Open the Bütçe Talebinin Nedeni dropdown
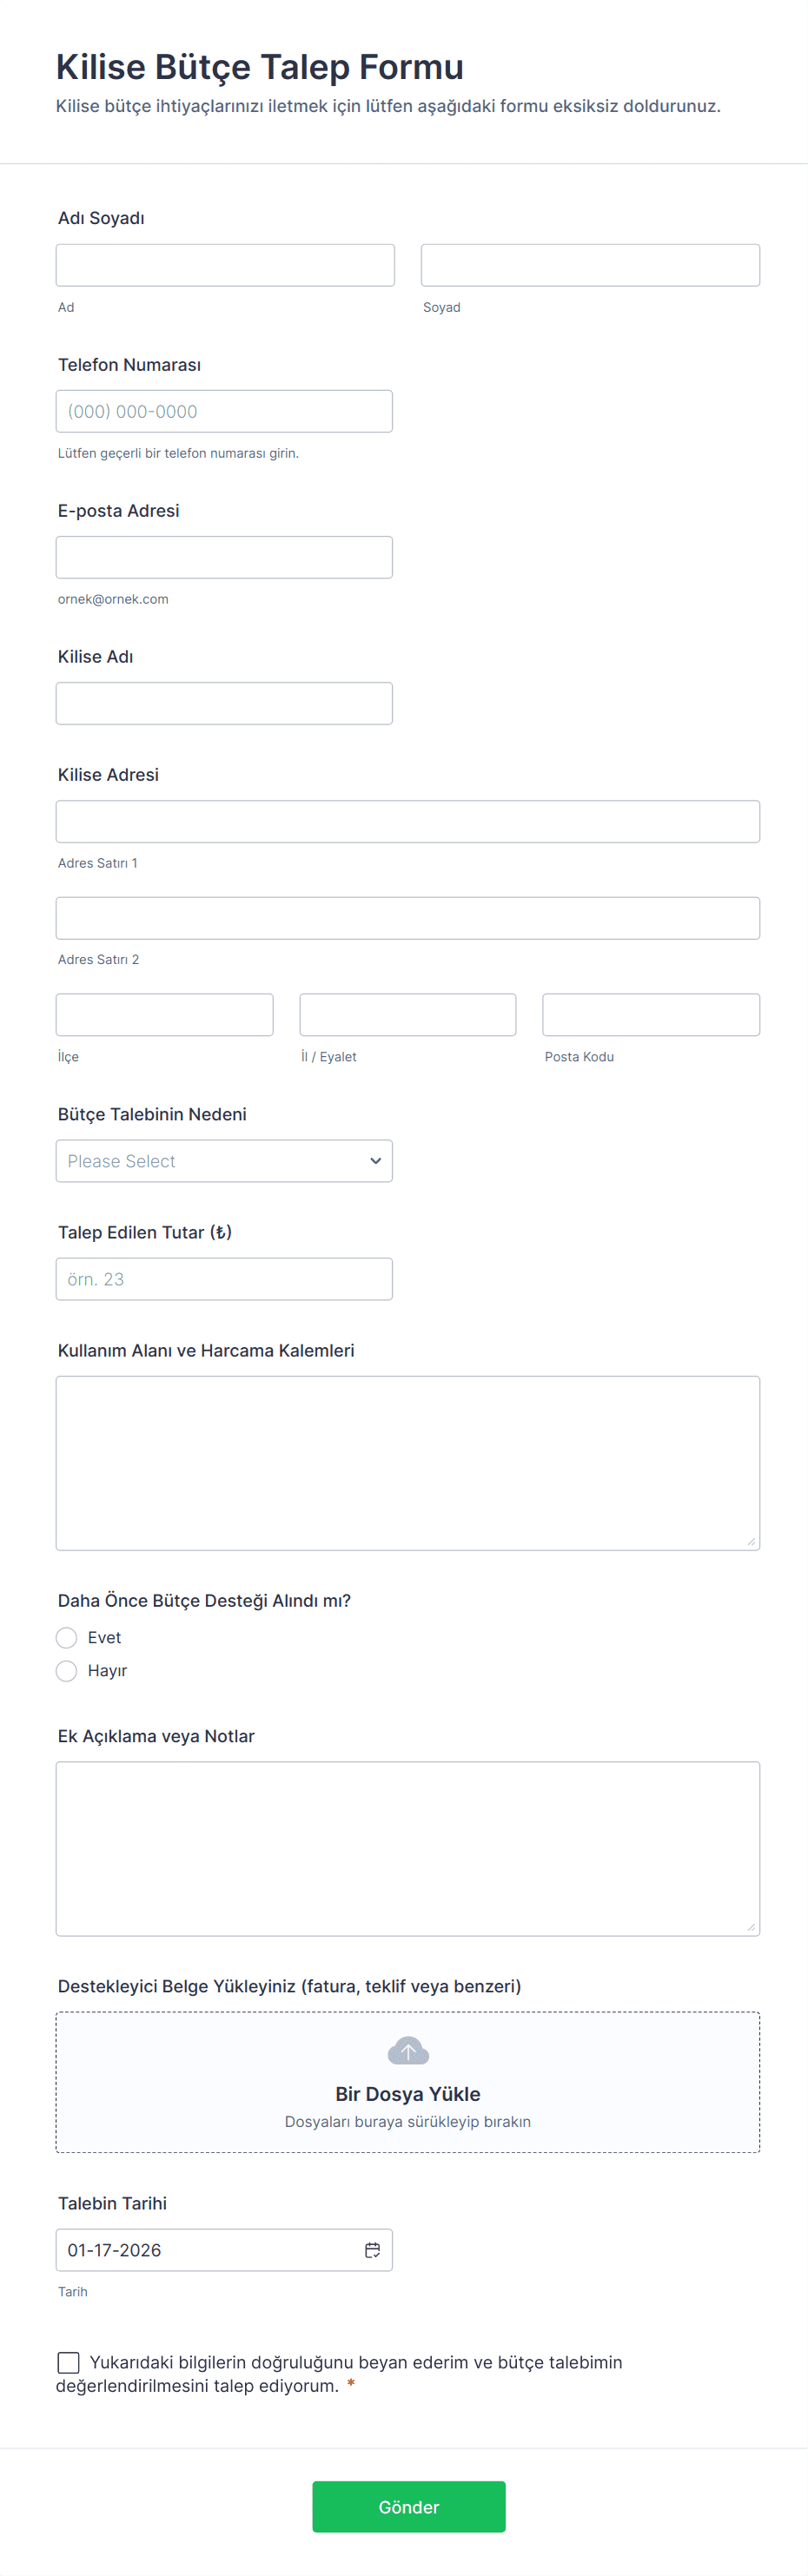The image size is (808, 2576). coord(224,1160)
